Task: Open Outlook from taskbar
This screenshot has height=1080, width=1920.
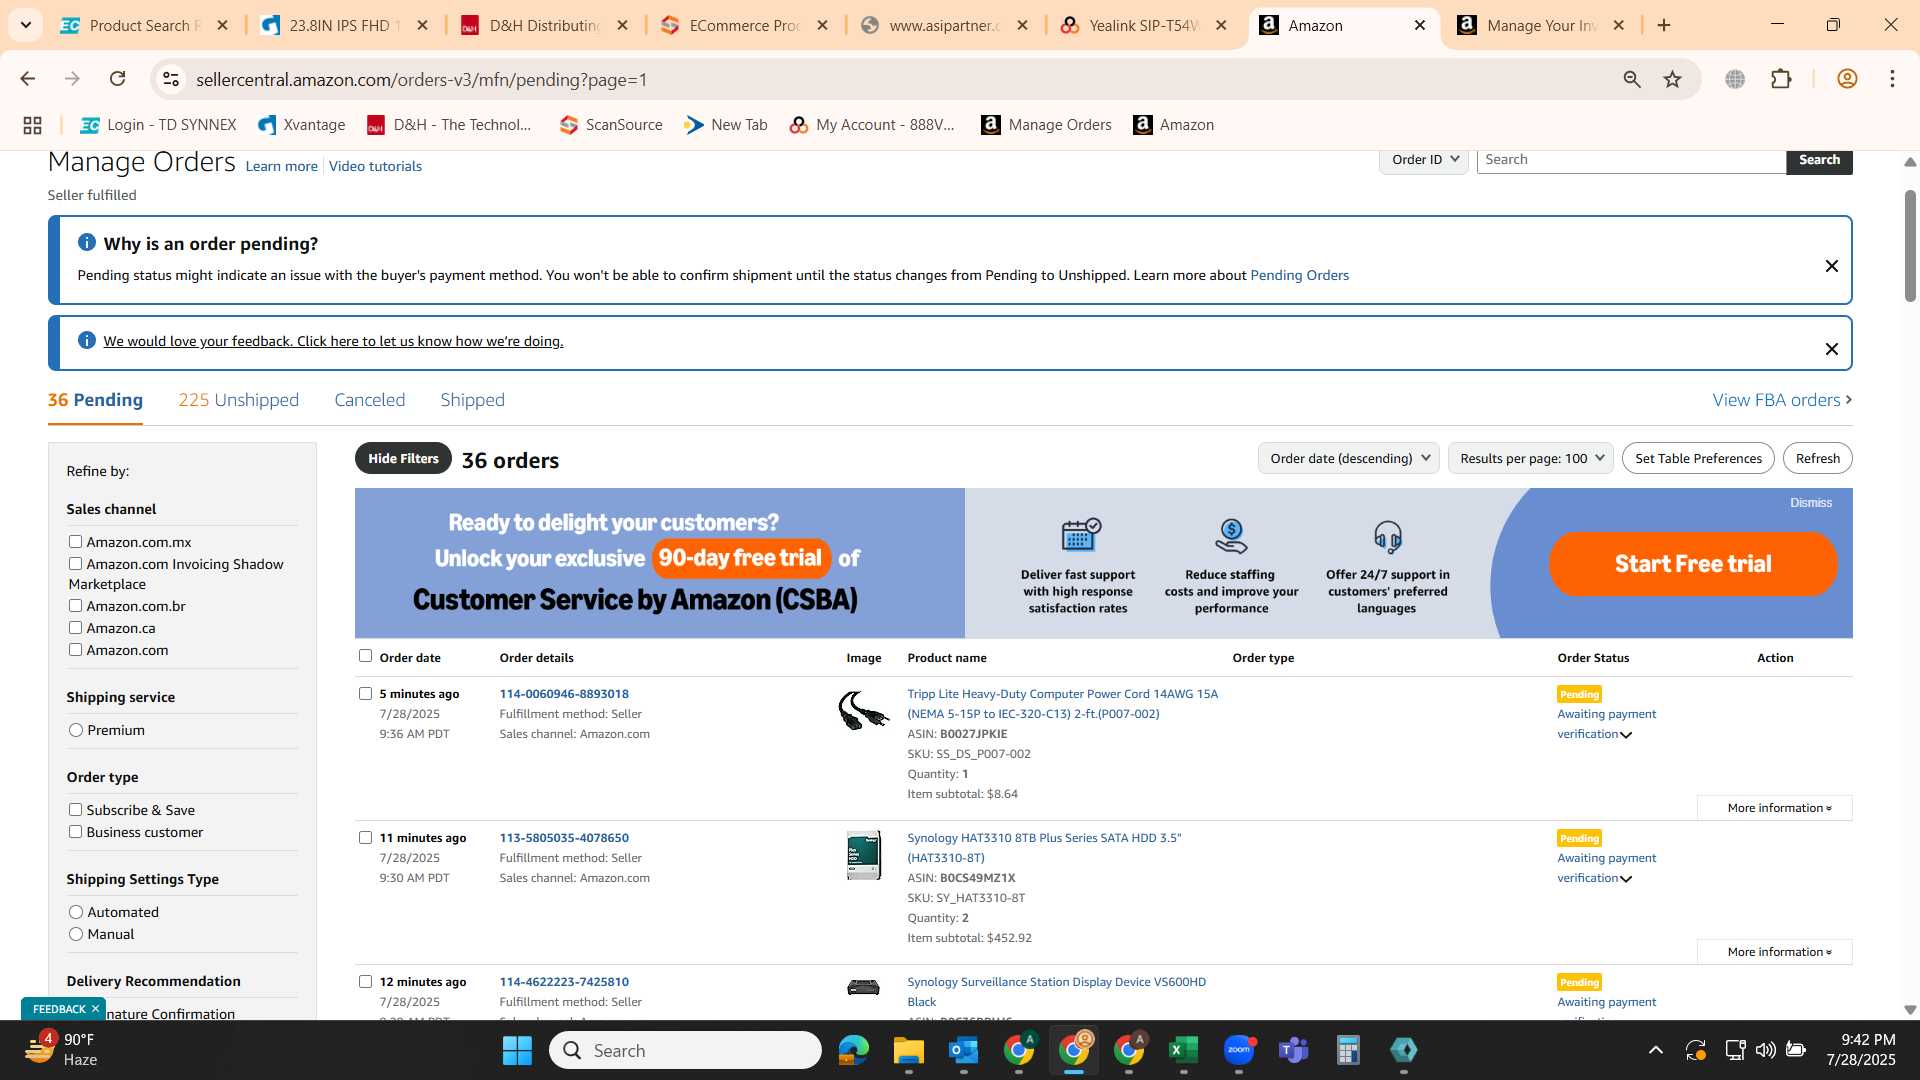Action: click(x=963, y=1050)
